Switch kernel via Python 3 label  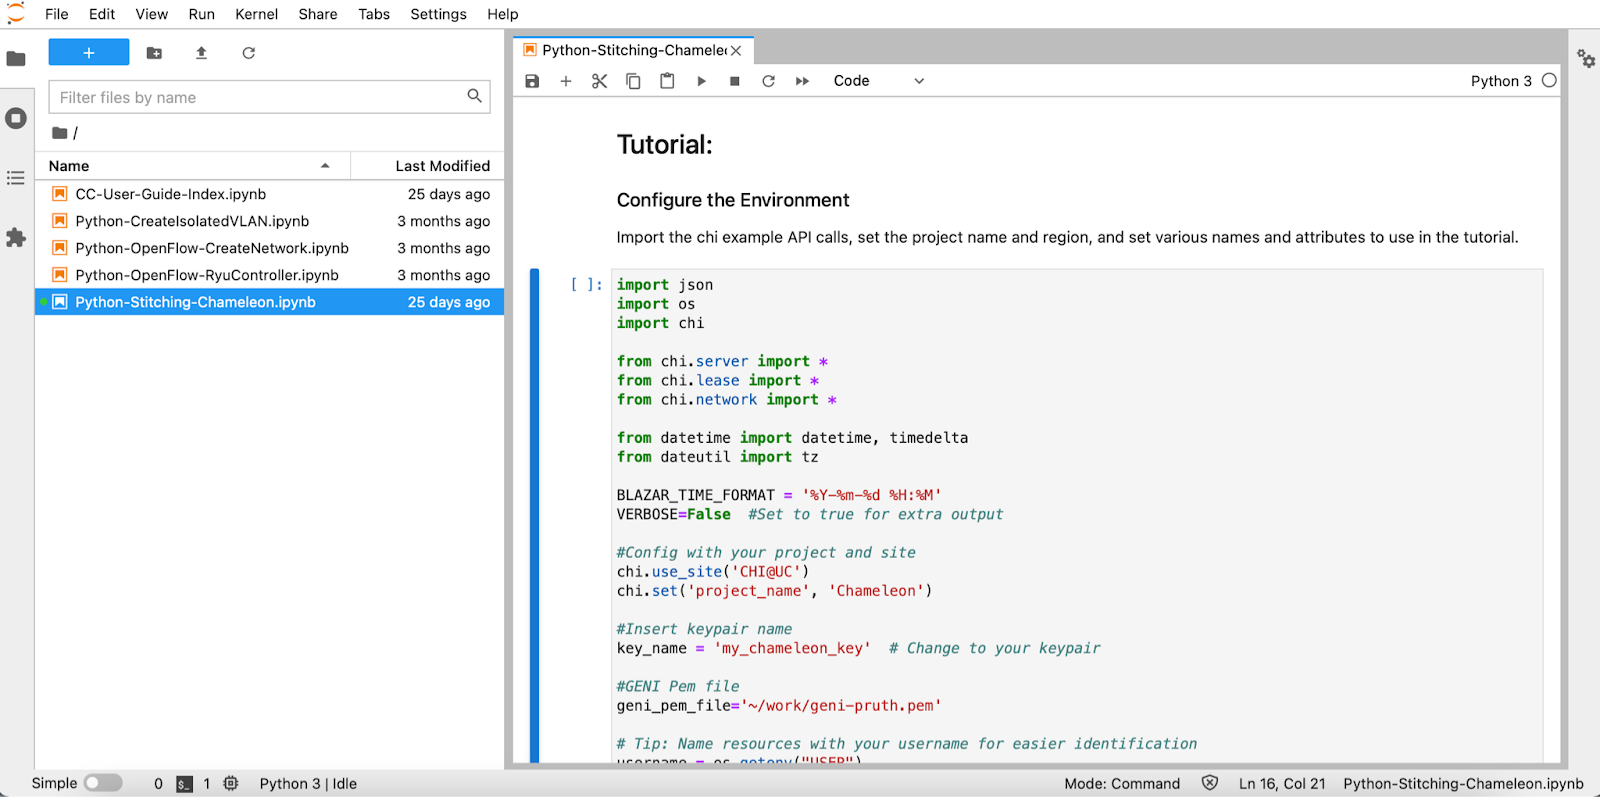[x=1500, y=81]
